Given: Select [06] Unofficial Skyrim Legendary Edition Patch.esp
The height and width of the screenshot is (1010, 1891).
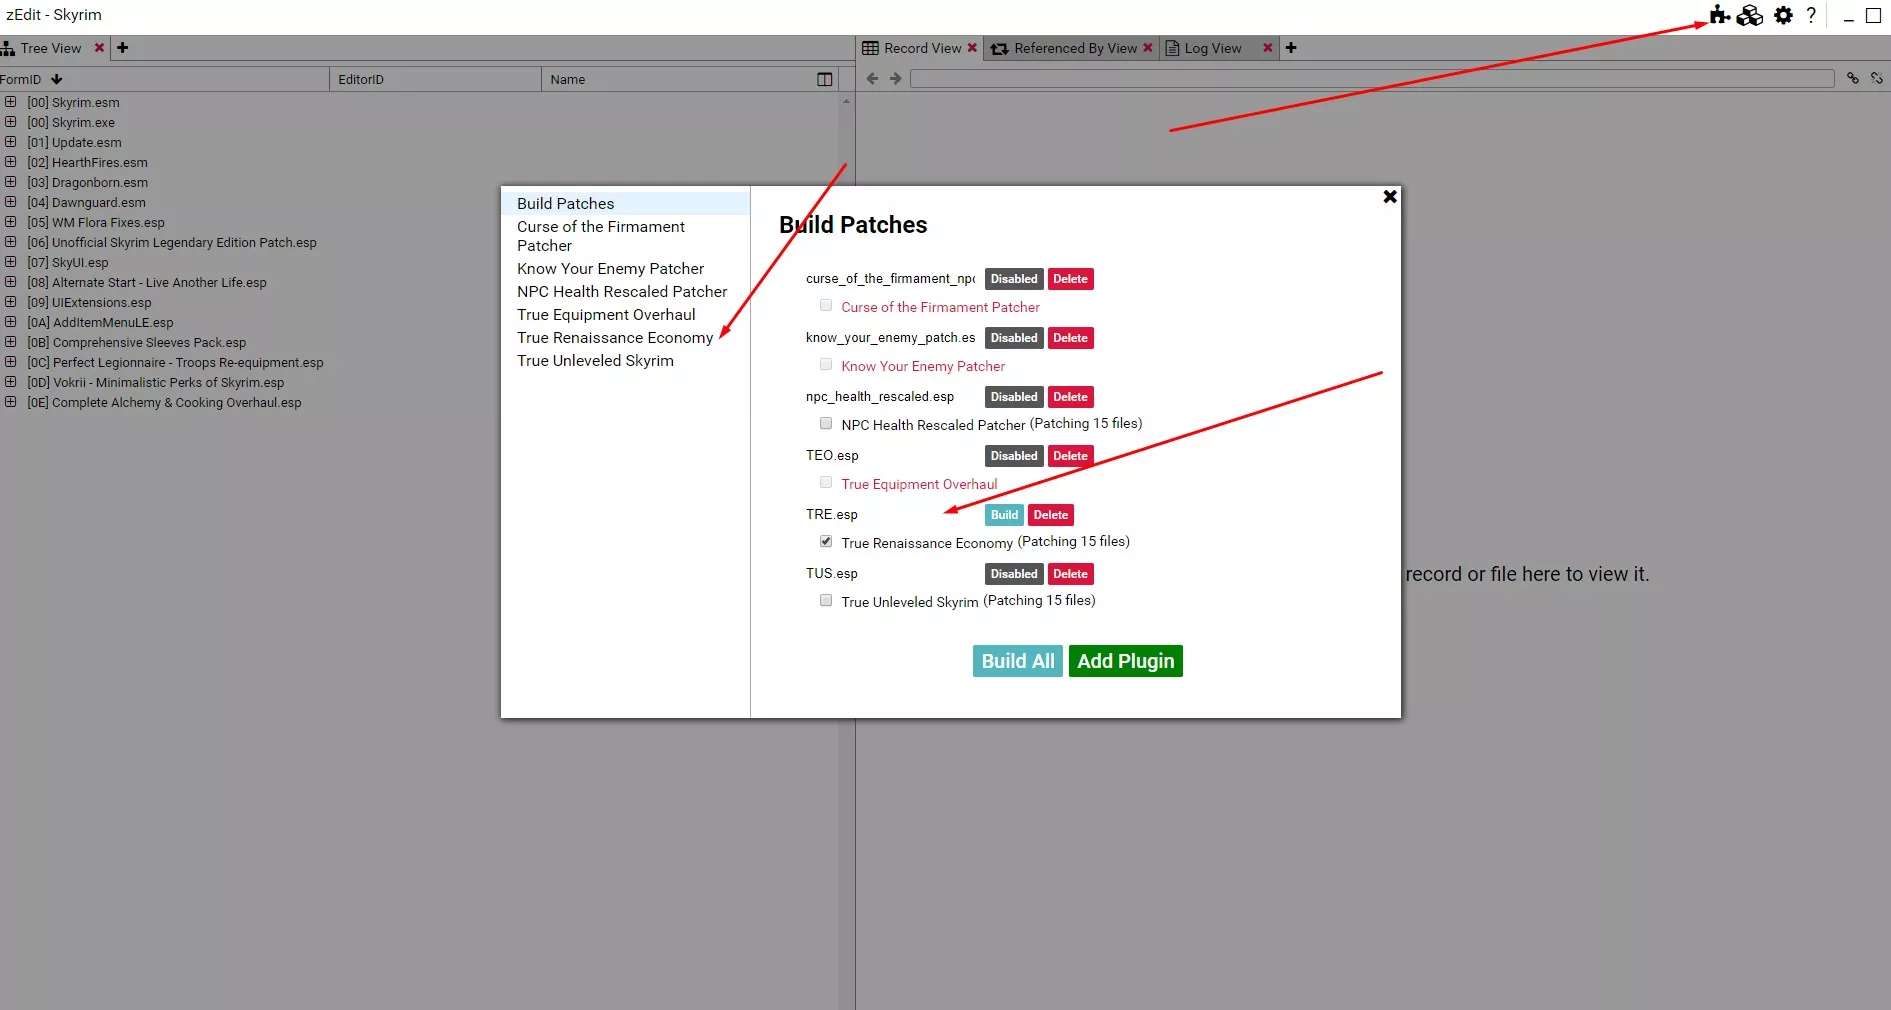Looking at the screenshot, I should [172, 242].
